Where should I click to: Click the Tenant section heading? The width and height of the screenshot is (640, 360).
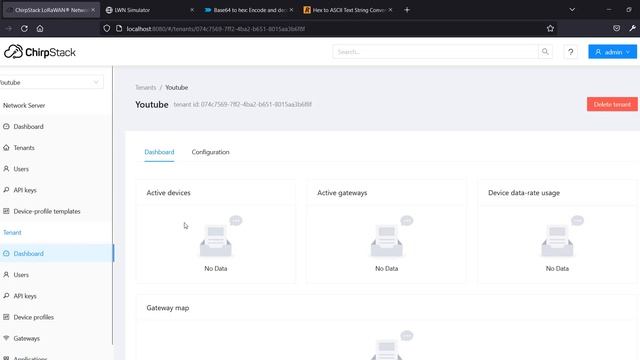pos(12,232)
